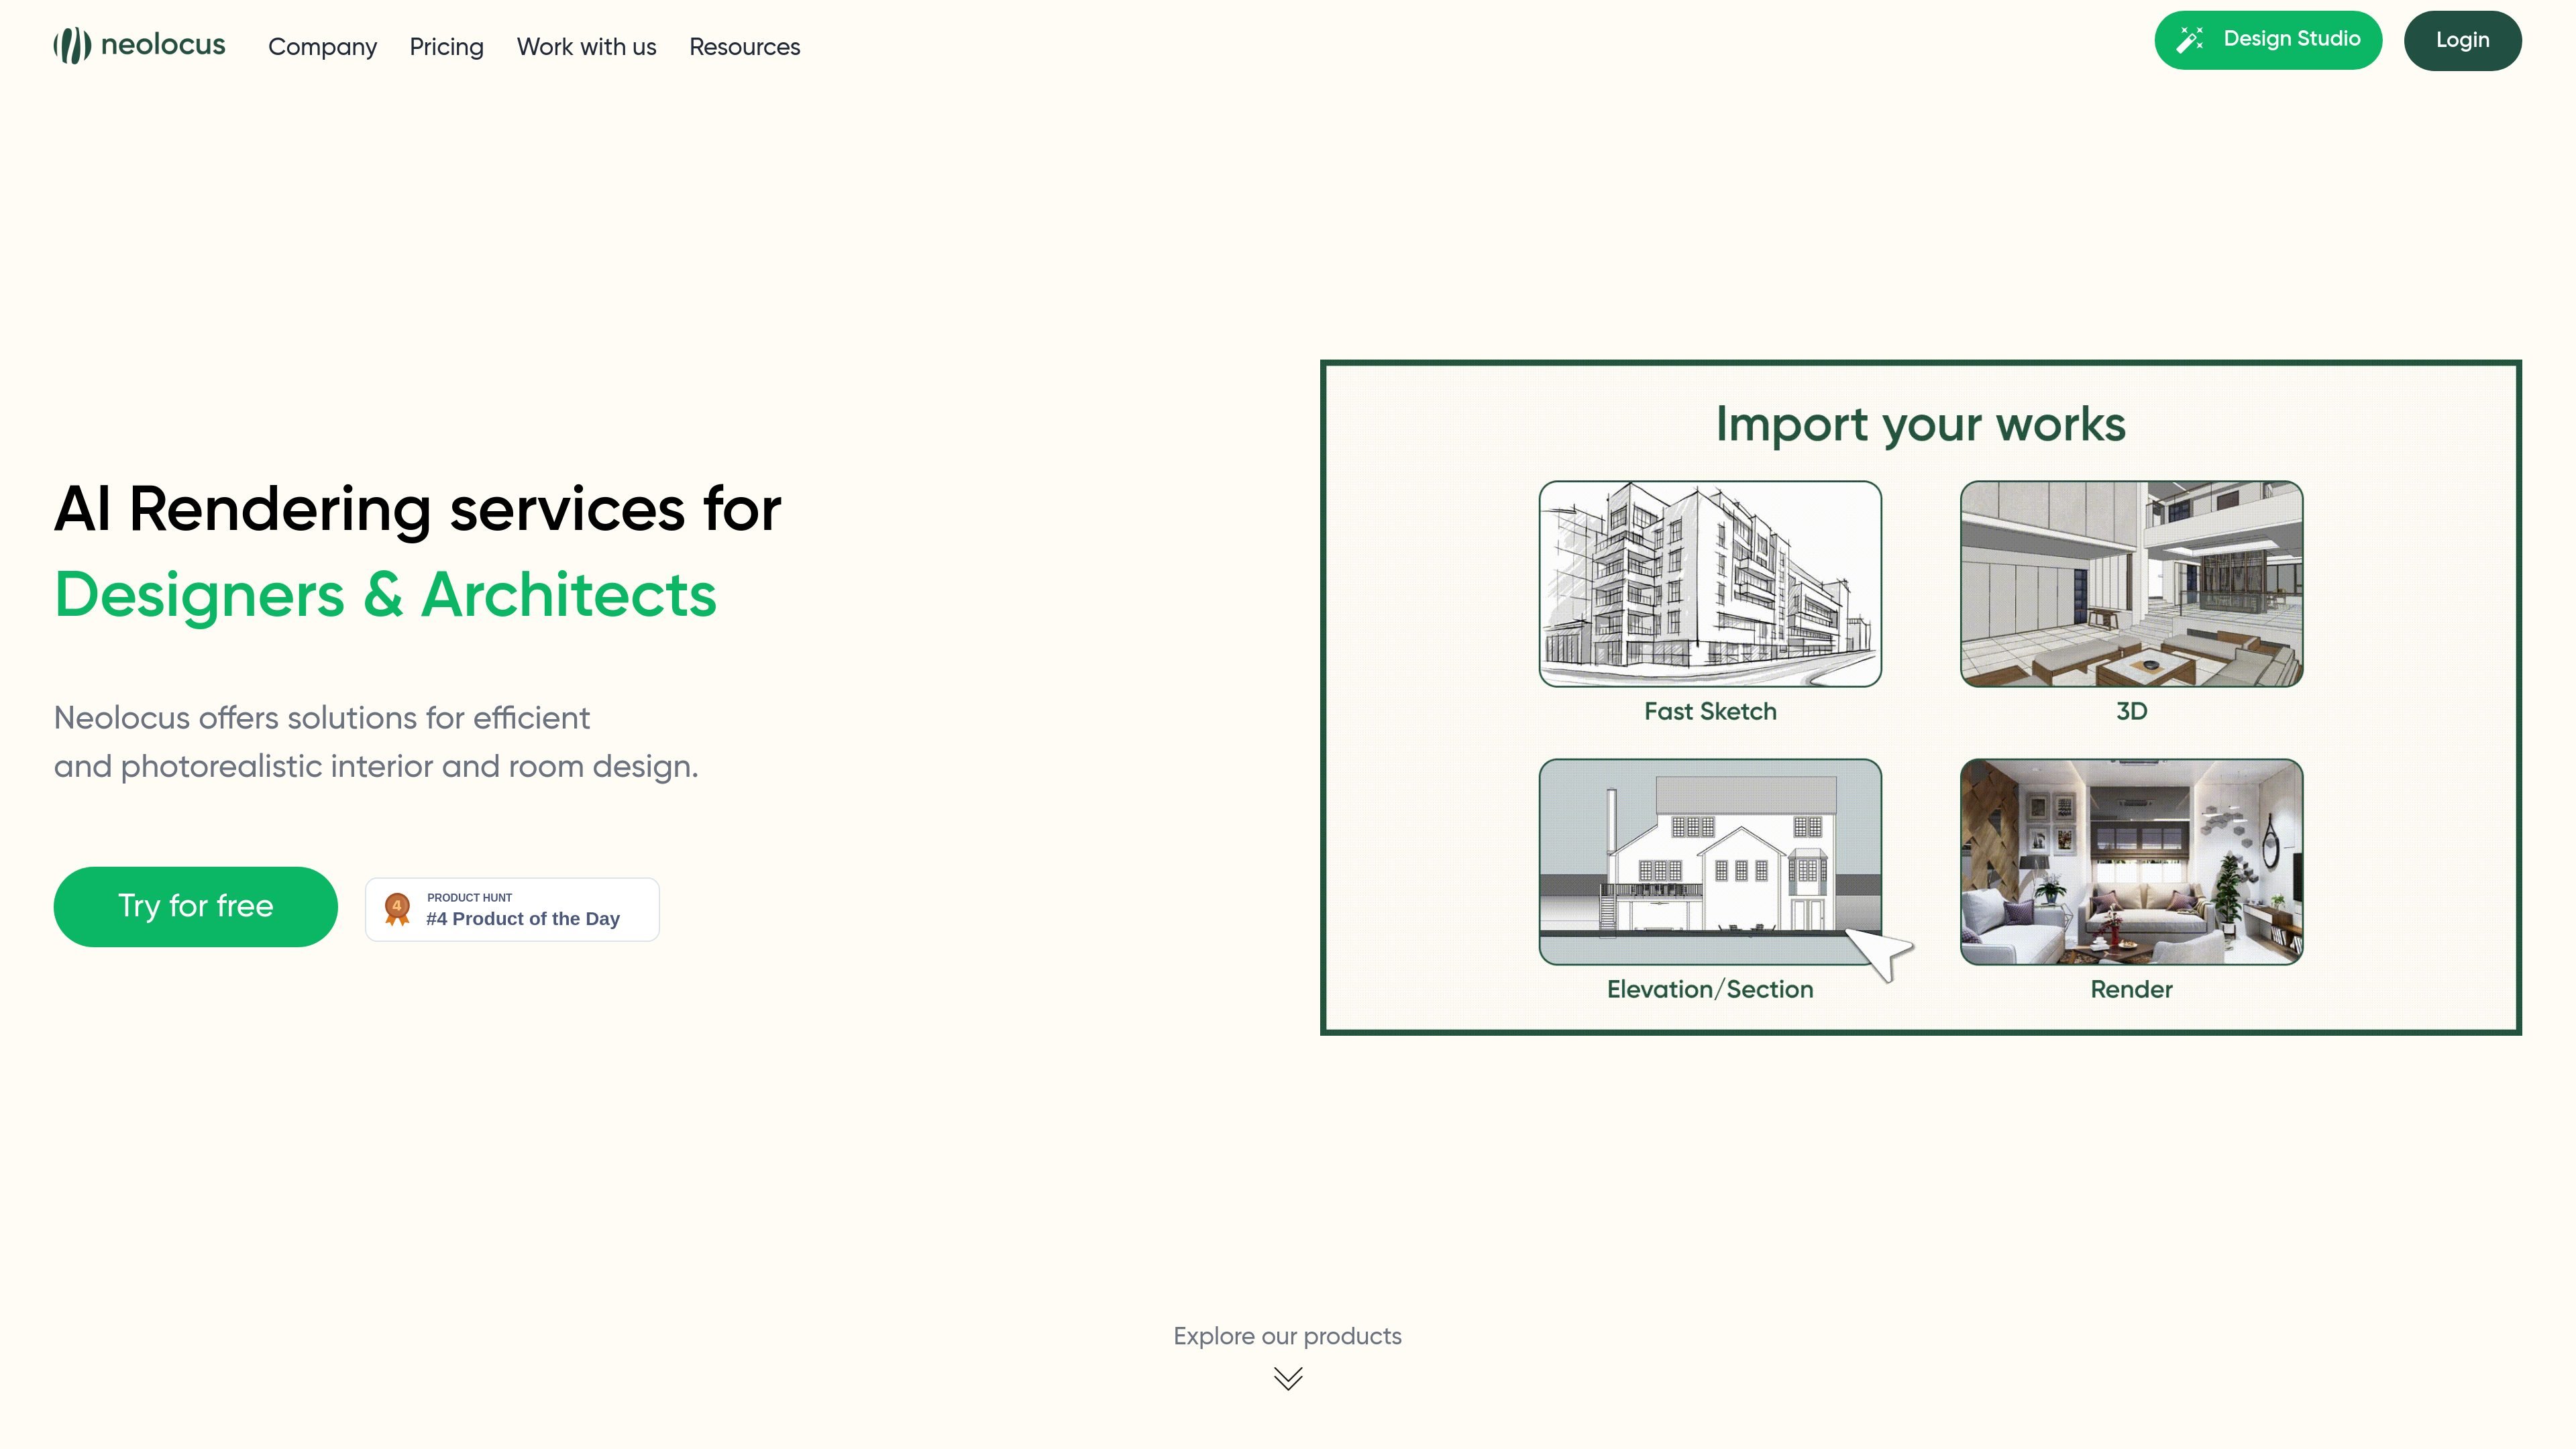The width and height of the screenshot is (2576, 1449).
Task: Open the Work with us menu
Action: click(586, 47)
